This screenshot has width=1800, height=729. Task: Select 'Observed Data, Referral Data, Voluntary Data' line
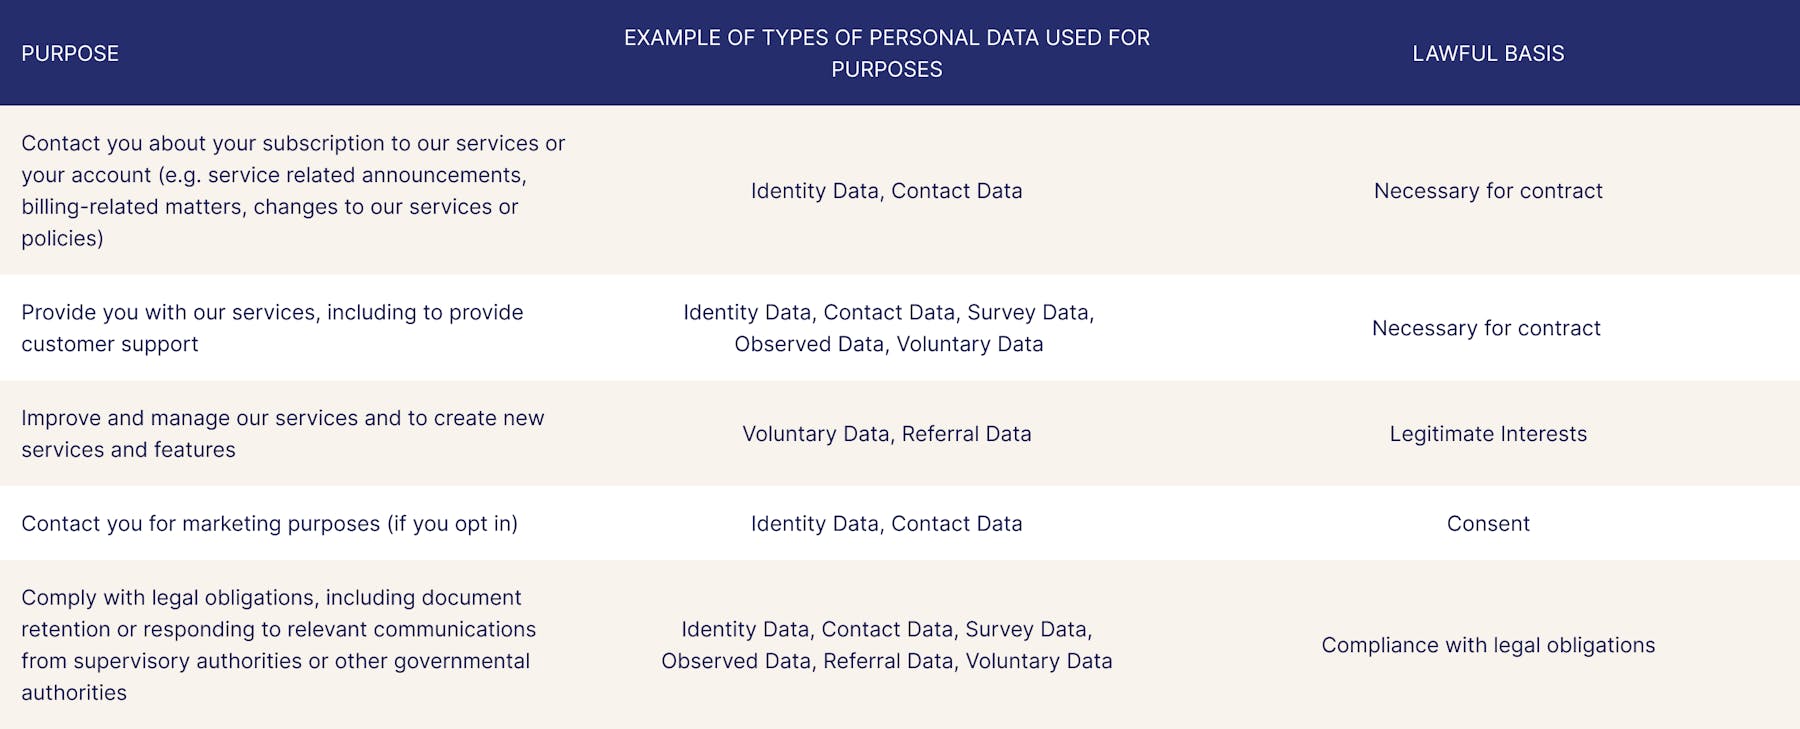coord(887,661)
